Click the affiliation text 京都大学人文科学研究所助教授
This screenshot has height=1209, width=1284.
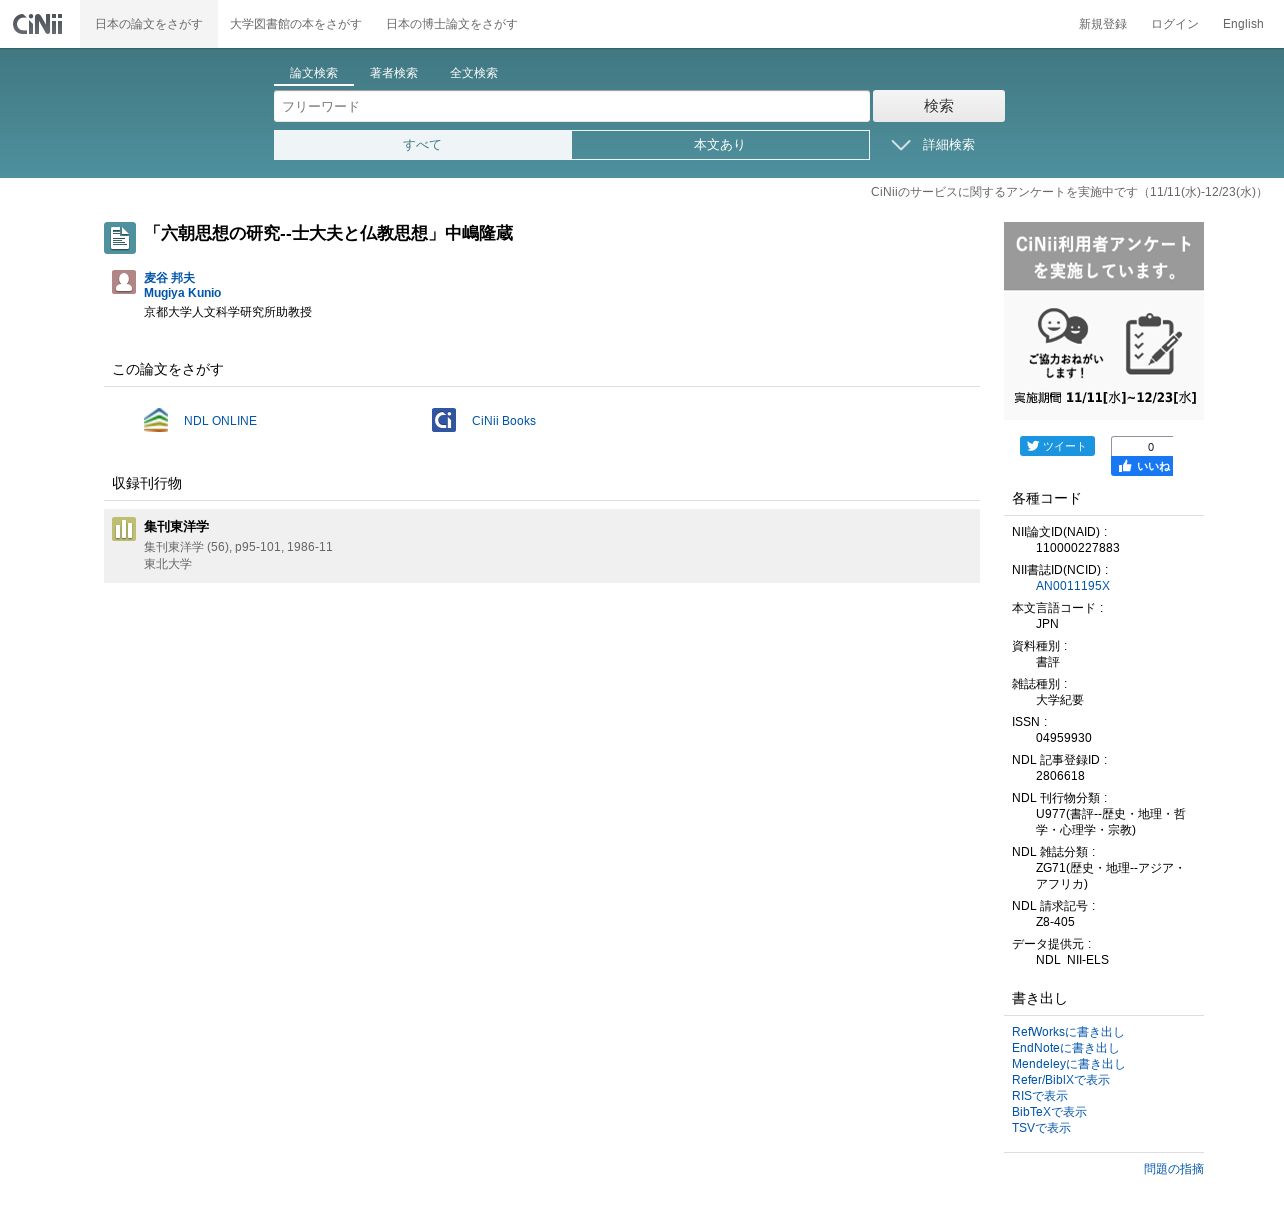pyautogui.click(x=228, y=312)
